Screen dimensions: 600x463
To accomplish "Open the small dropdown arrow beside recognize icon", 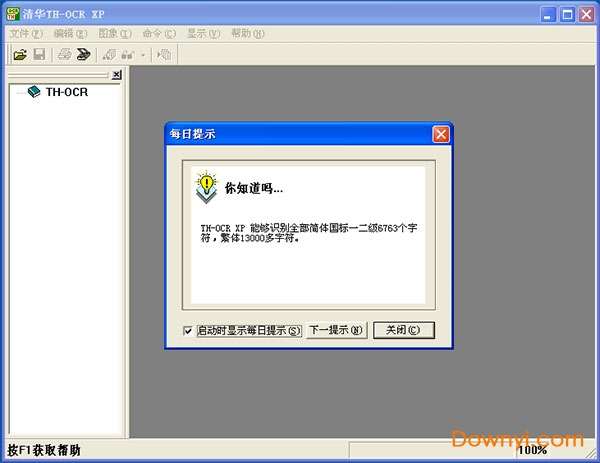I will click(x=143, y=55).
